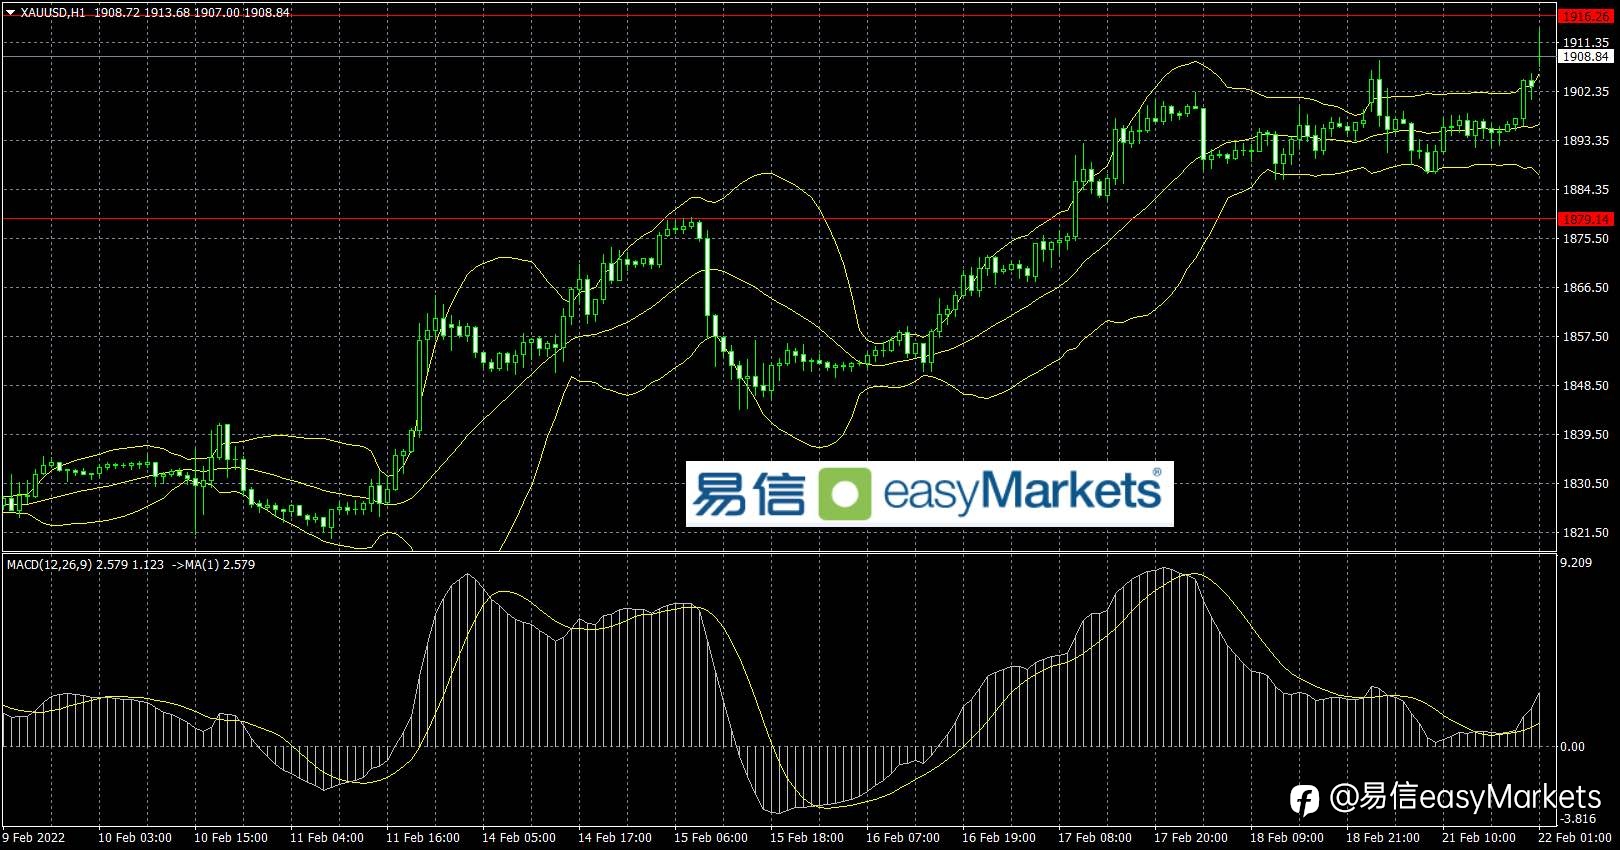Click the 10 Feb 15:00 time label
1620x850 pixels.
click(231, 838)
